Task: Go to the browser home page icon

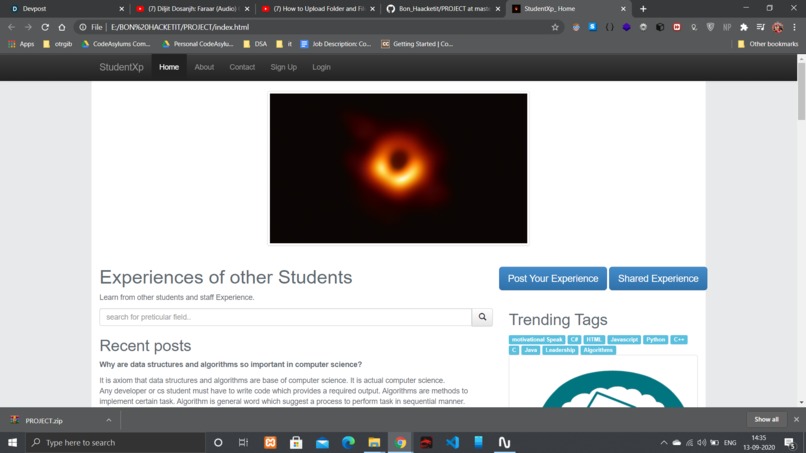Action: (x=62, y=27)
